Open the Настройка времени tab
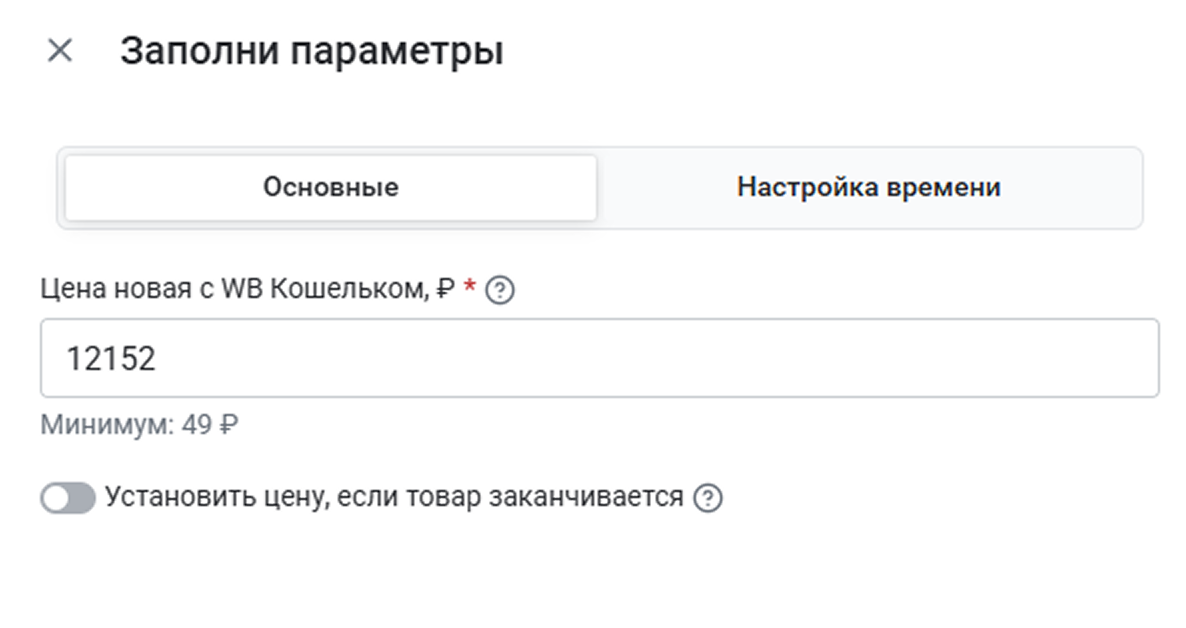This screenshot has height=628, width=1186. pos(869,188)
